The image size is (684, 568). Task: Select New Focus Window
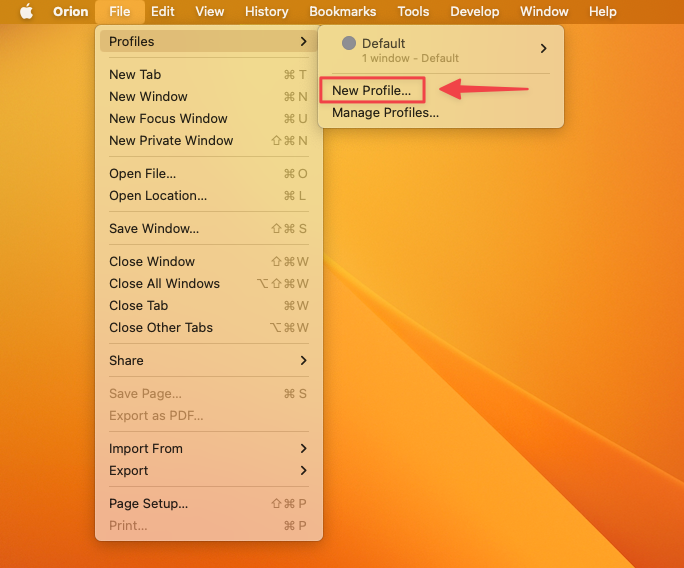point(168,119)
